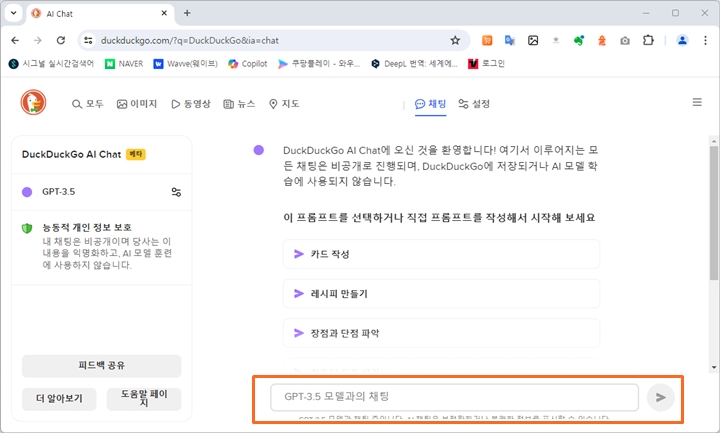Open the green extension icon
720x433 pixels.
click(579, 40)
